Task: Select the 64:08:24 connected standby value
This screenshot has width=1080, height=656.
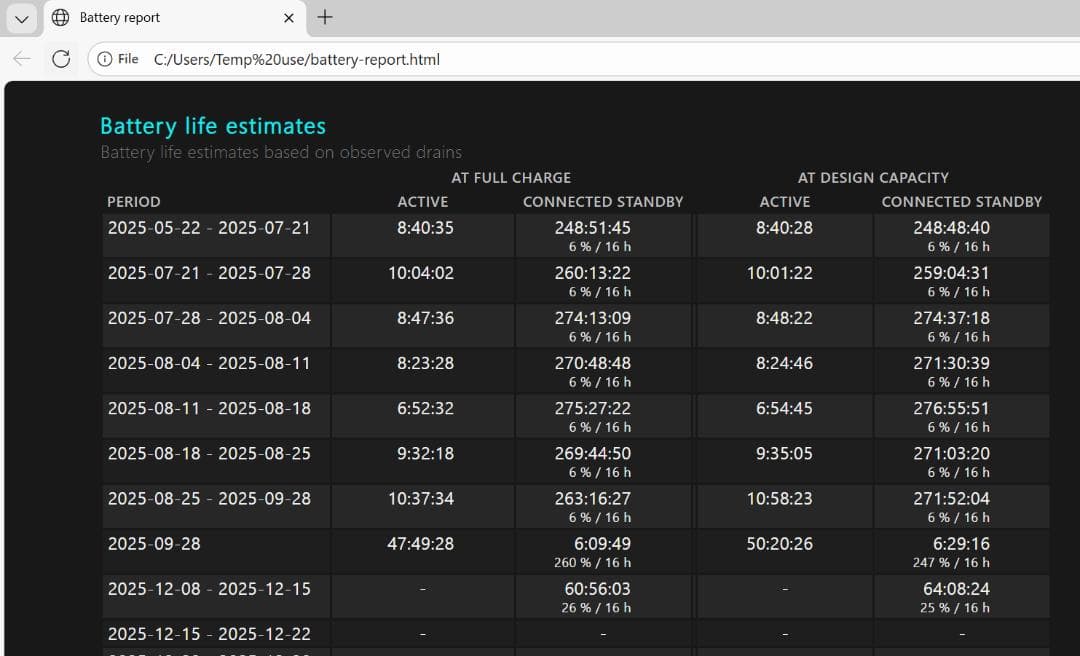Action: tap(956, 589)
